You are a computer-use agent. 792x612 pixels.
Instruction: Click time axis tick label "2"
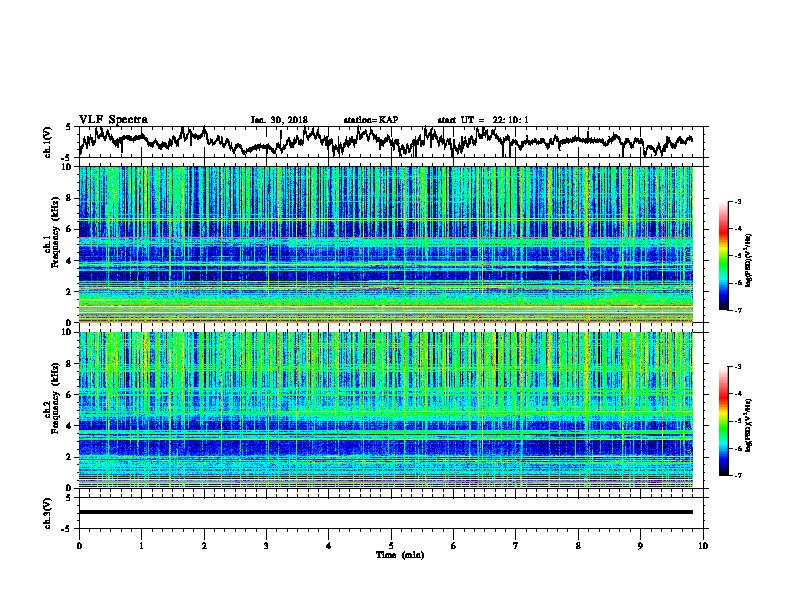(x=204, y=546)
